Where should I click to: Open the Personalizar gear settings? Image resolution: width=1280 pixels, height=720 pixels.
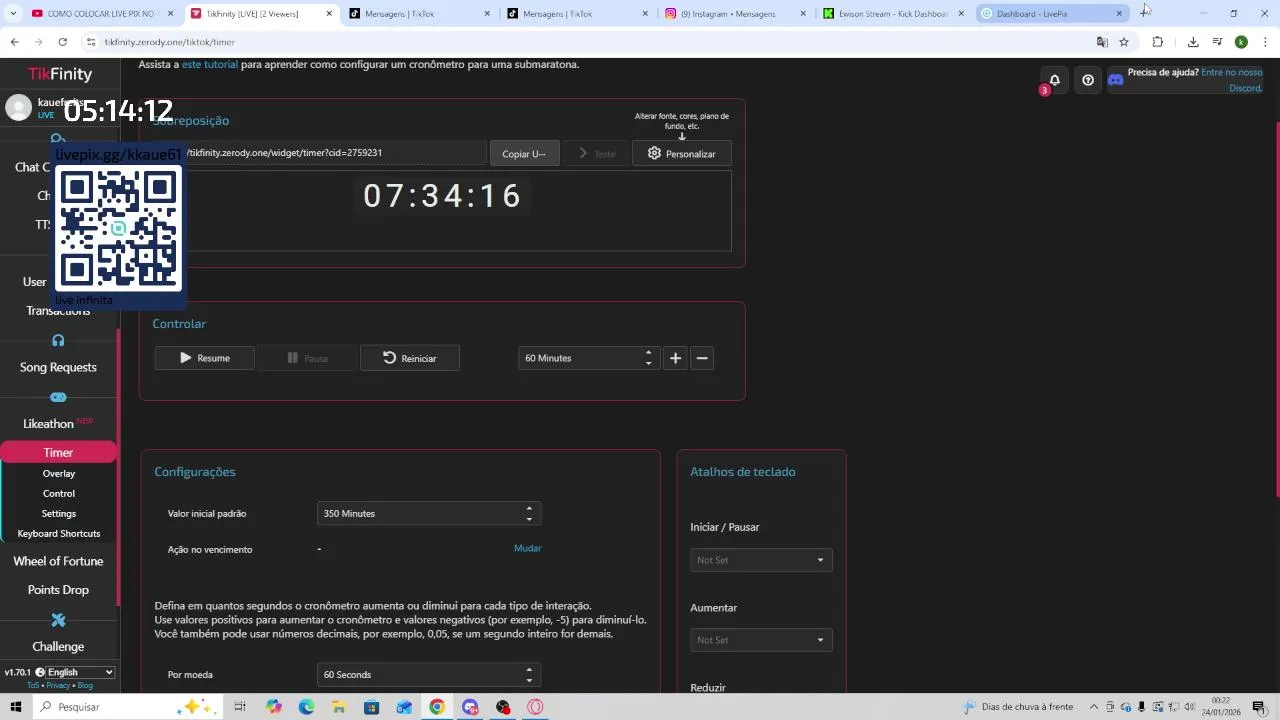[682, 153]
